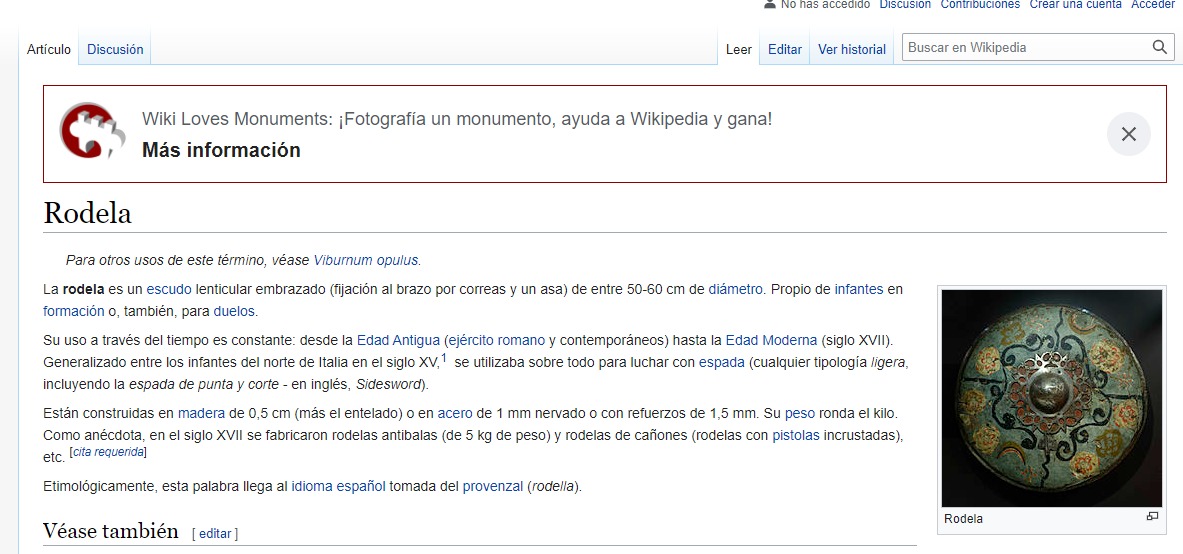This screenshot has width=1183, height=554.
Task: Follow the 'ejército romano' link
Action: (496, 340)
